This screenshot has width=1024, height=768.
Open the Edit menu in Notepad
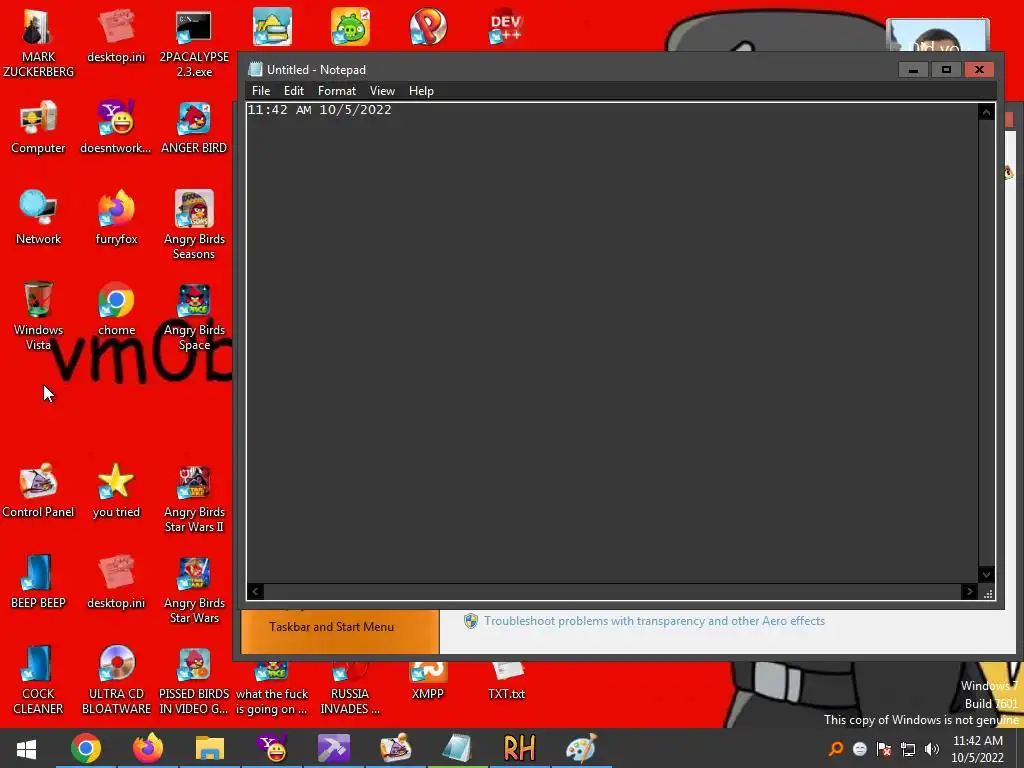(x=294, y=91)
